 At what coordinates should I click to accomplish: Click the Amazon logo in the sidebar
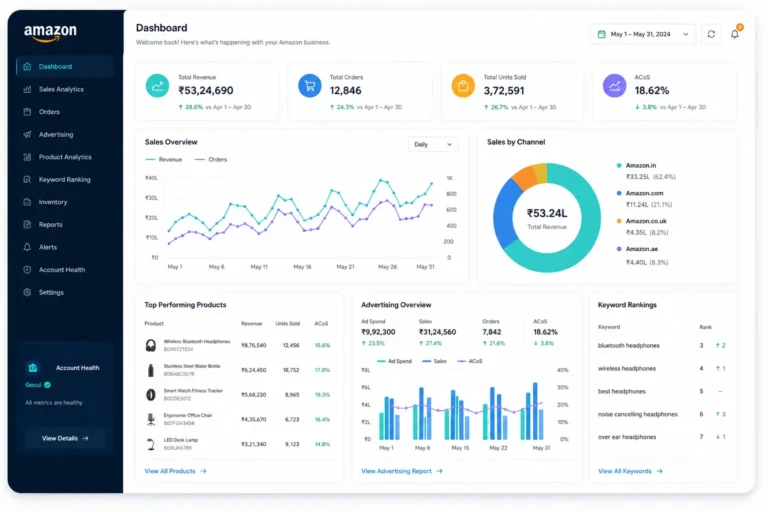click(50, 33)
